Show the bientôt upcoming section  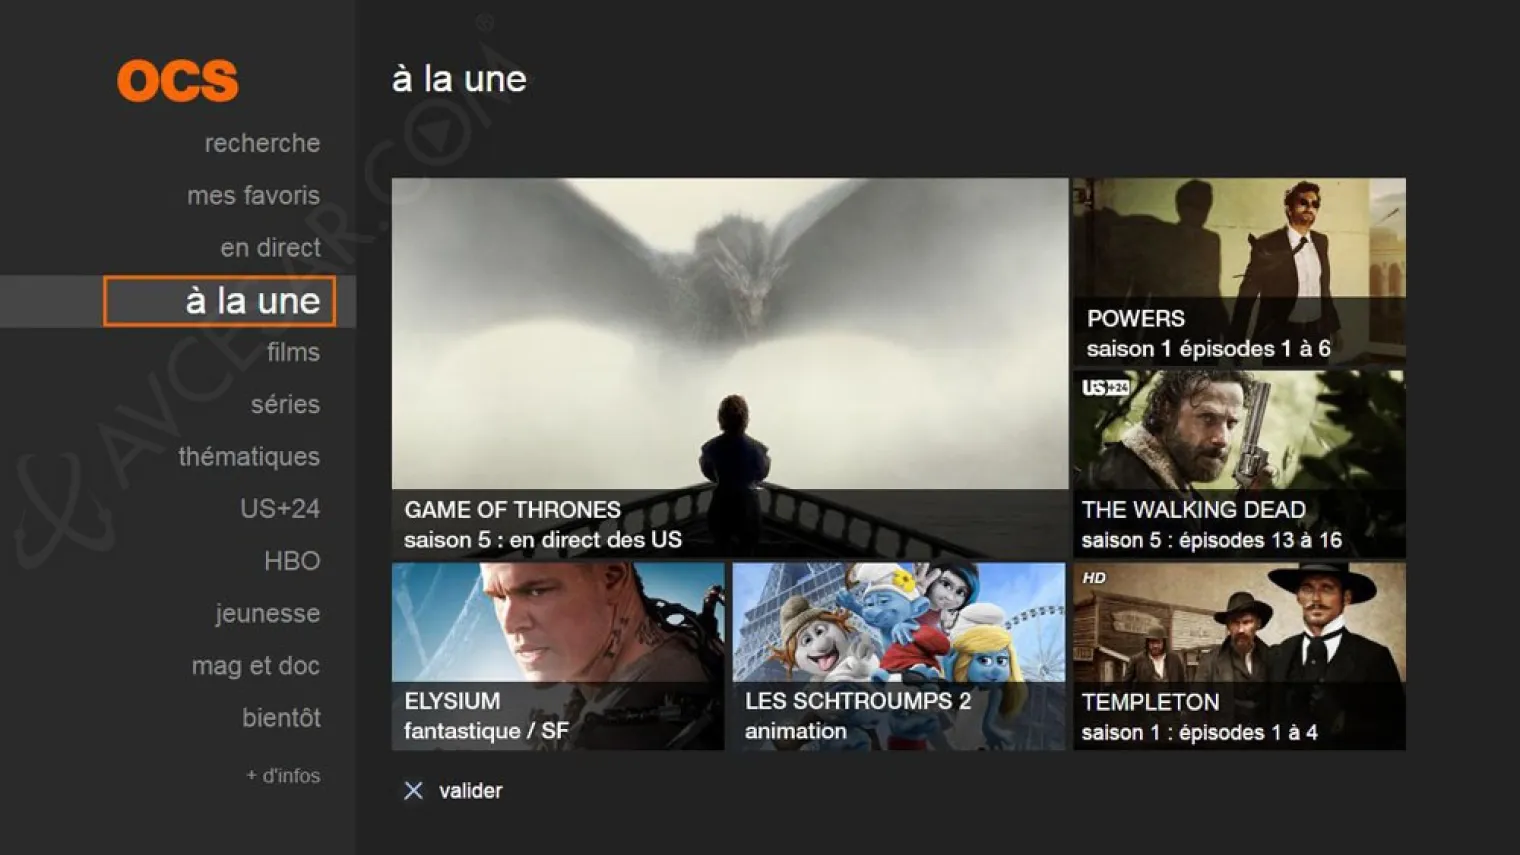[281, 717]
